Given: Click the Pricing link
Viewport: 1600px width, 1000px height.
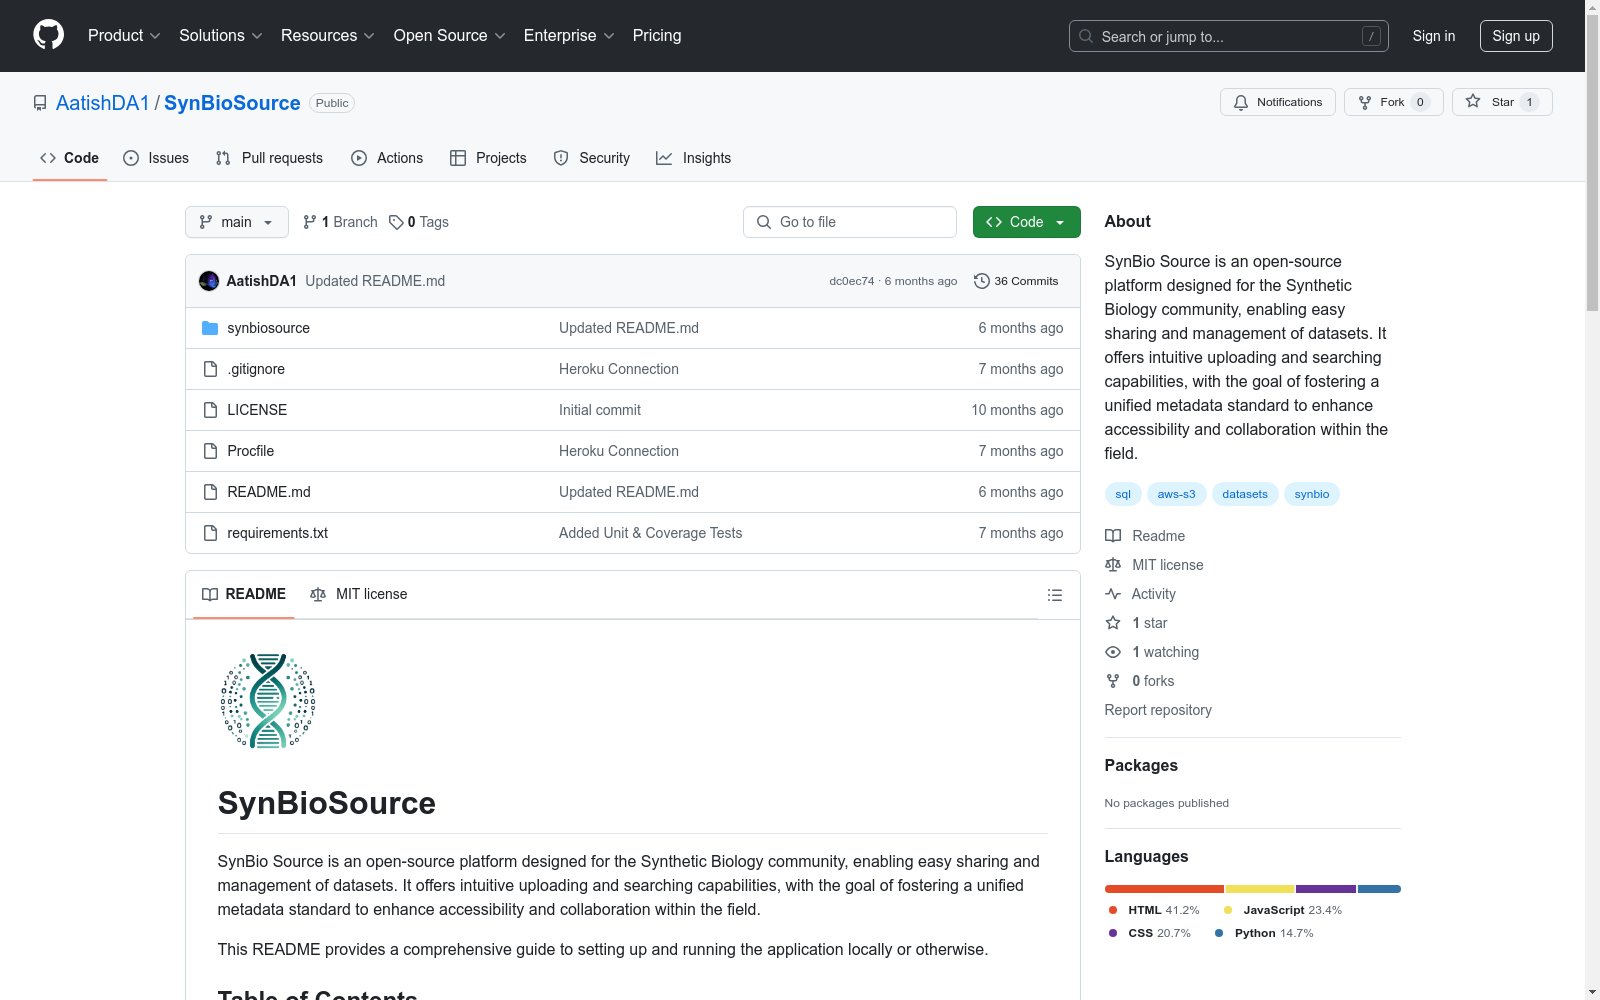Looking at the screenshot, I should [657, 35].
